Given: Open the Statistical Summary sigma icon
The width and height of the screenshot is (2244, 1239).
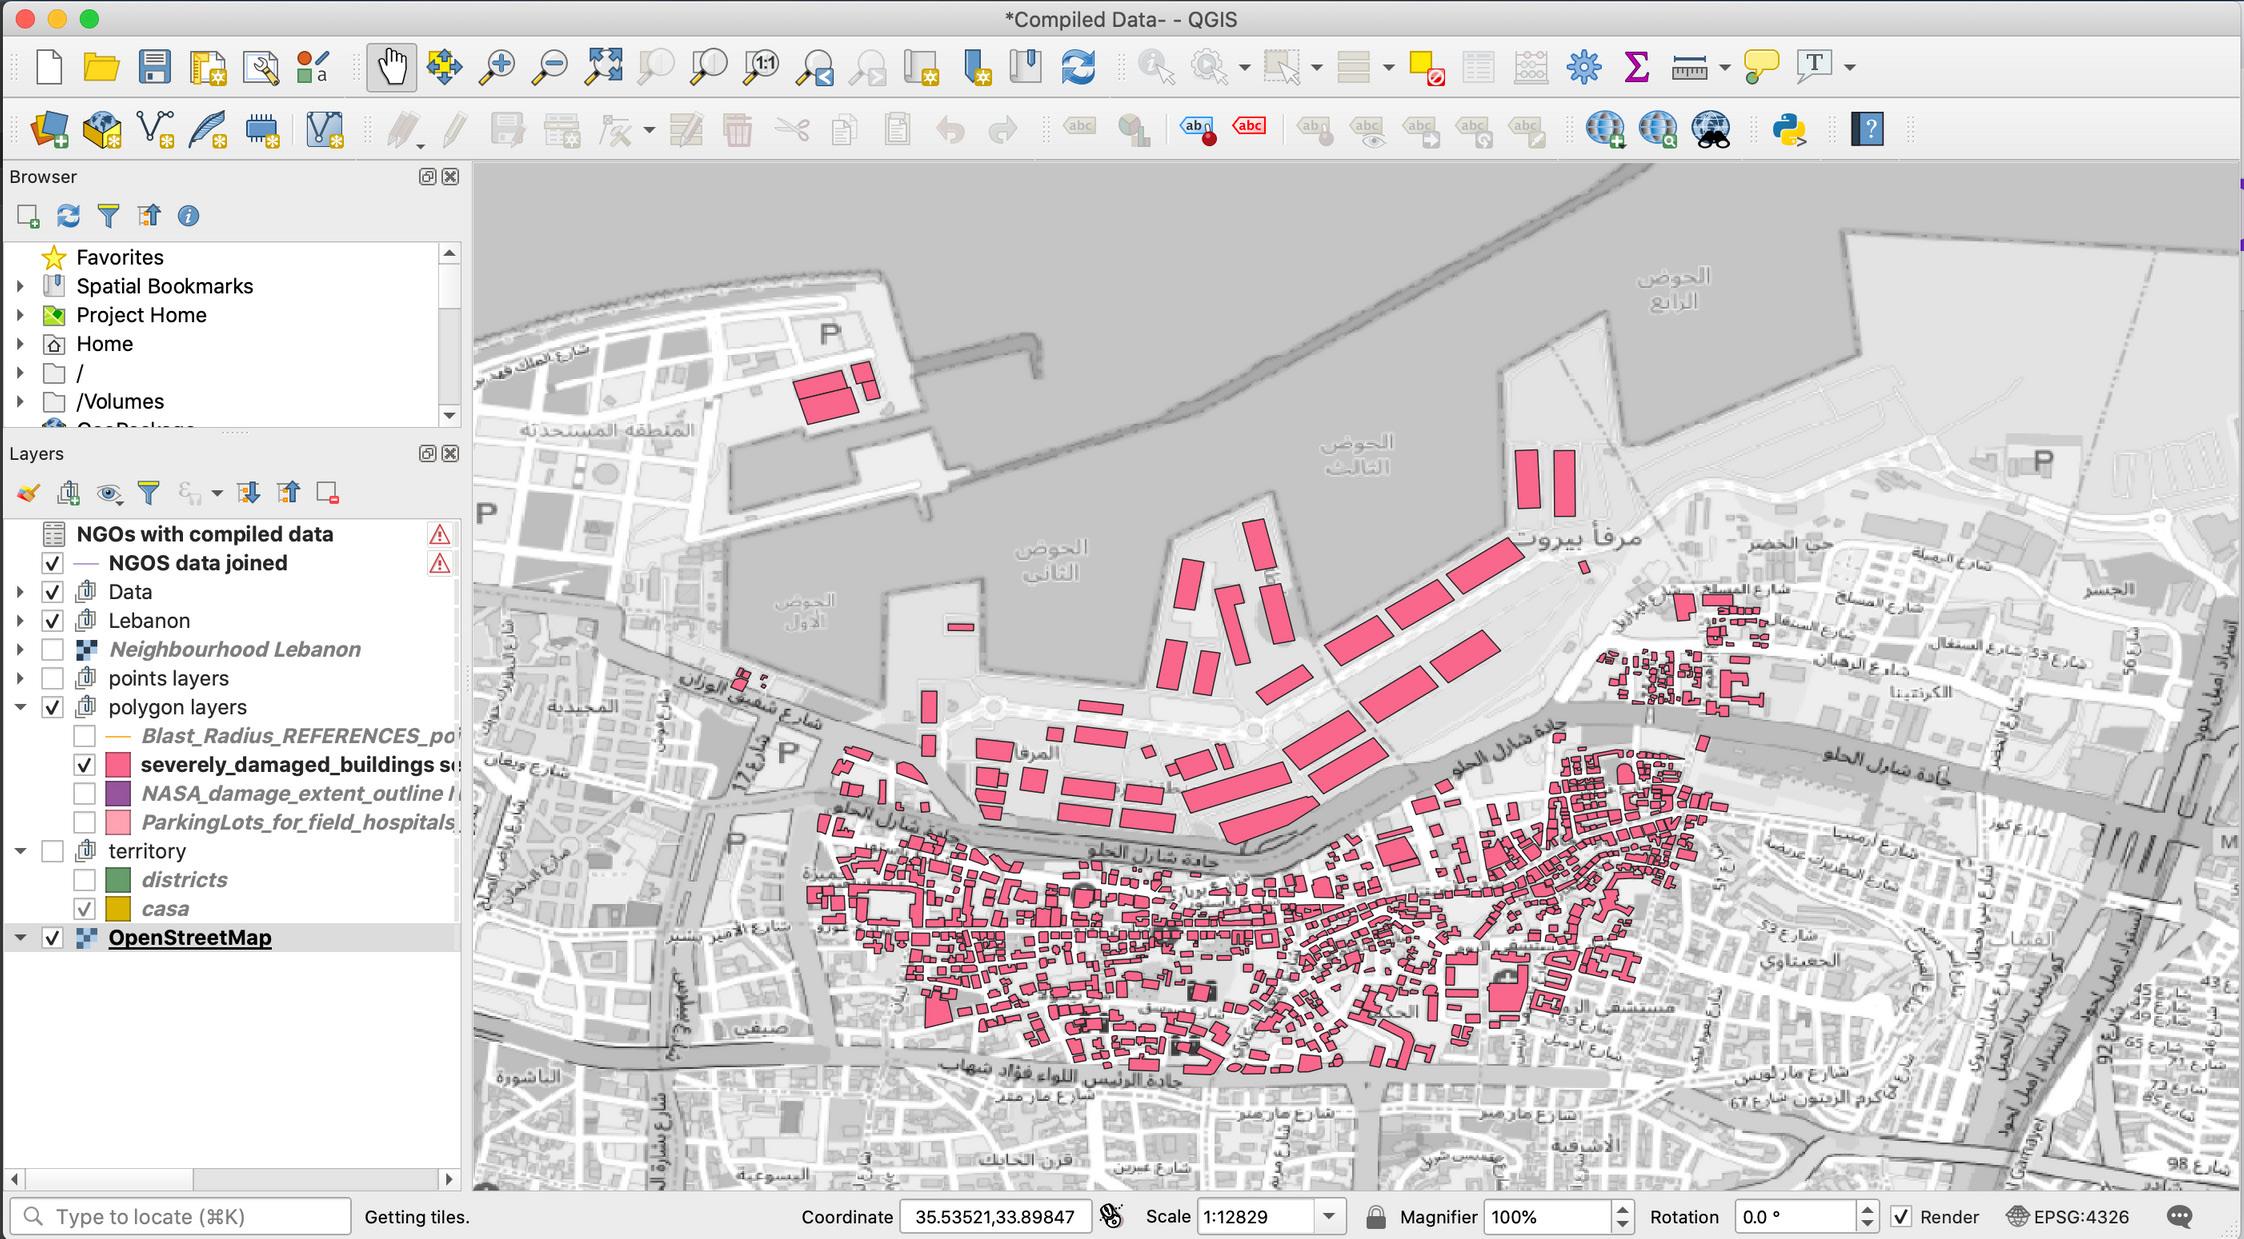Looking at the screenshot, I should click(x=1636, y=67).
